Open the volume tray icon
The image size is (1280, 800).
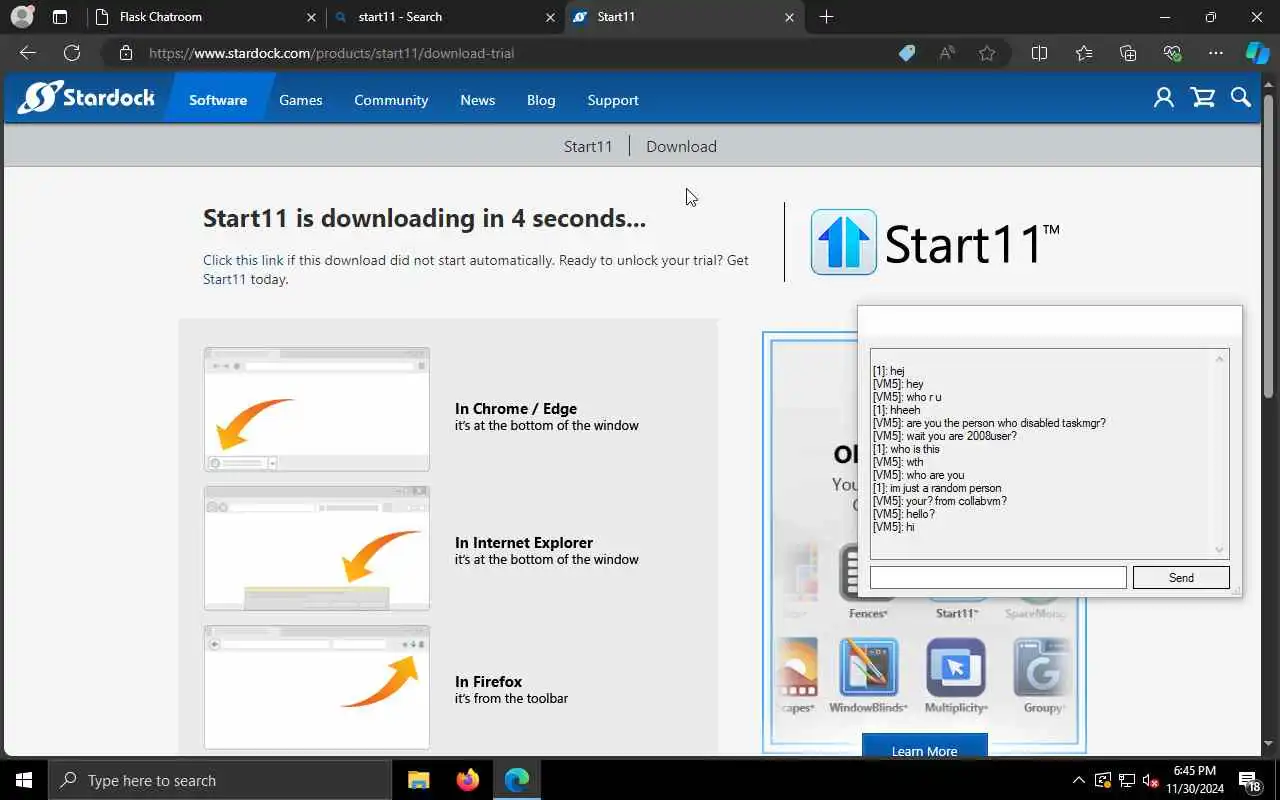[x=1151, y=780]
